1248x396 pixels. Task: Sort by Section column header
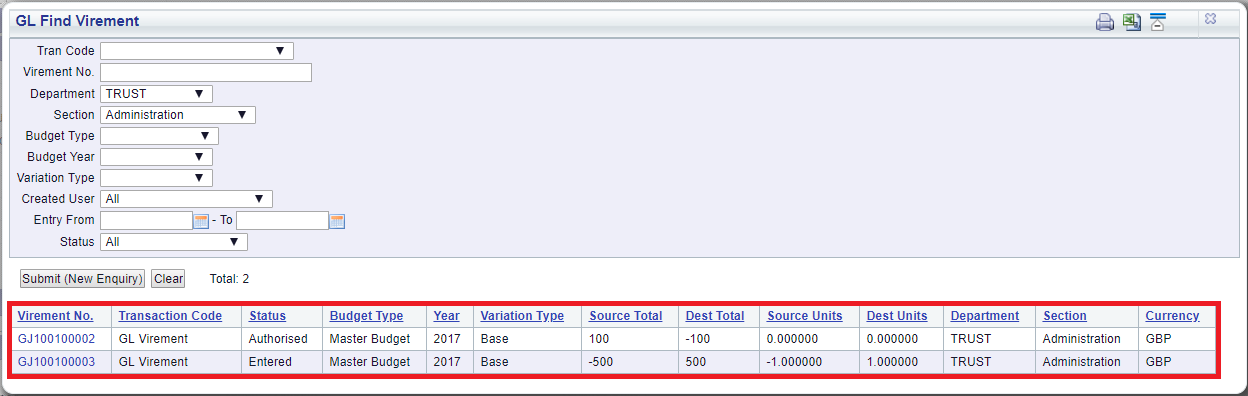(x=1064, y=316)
